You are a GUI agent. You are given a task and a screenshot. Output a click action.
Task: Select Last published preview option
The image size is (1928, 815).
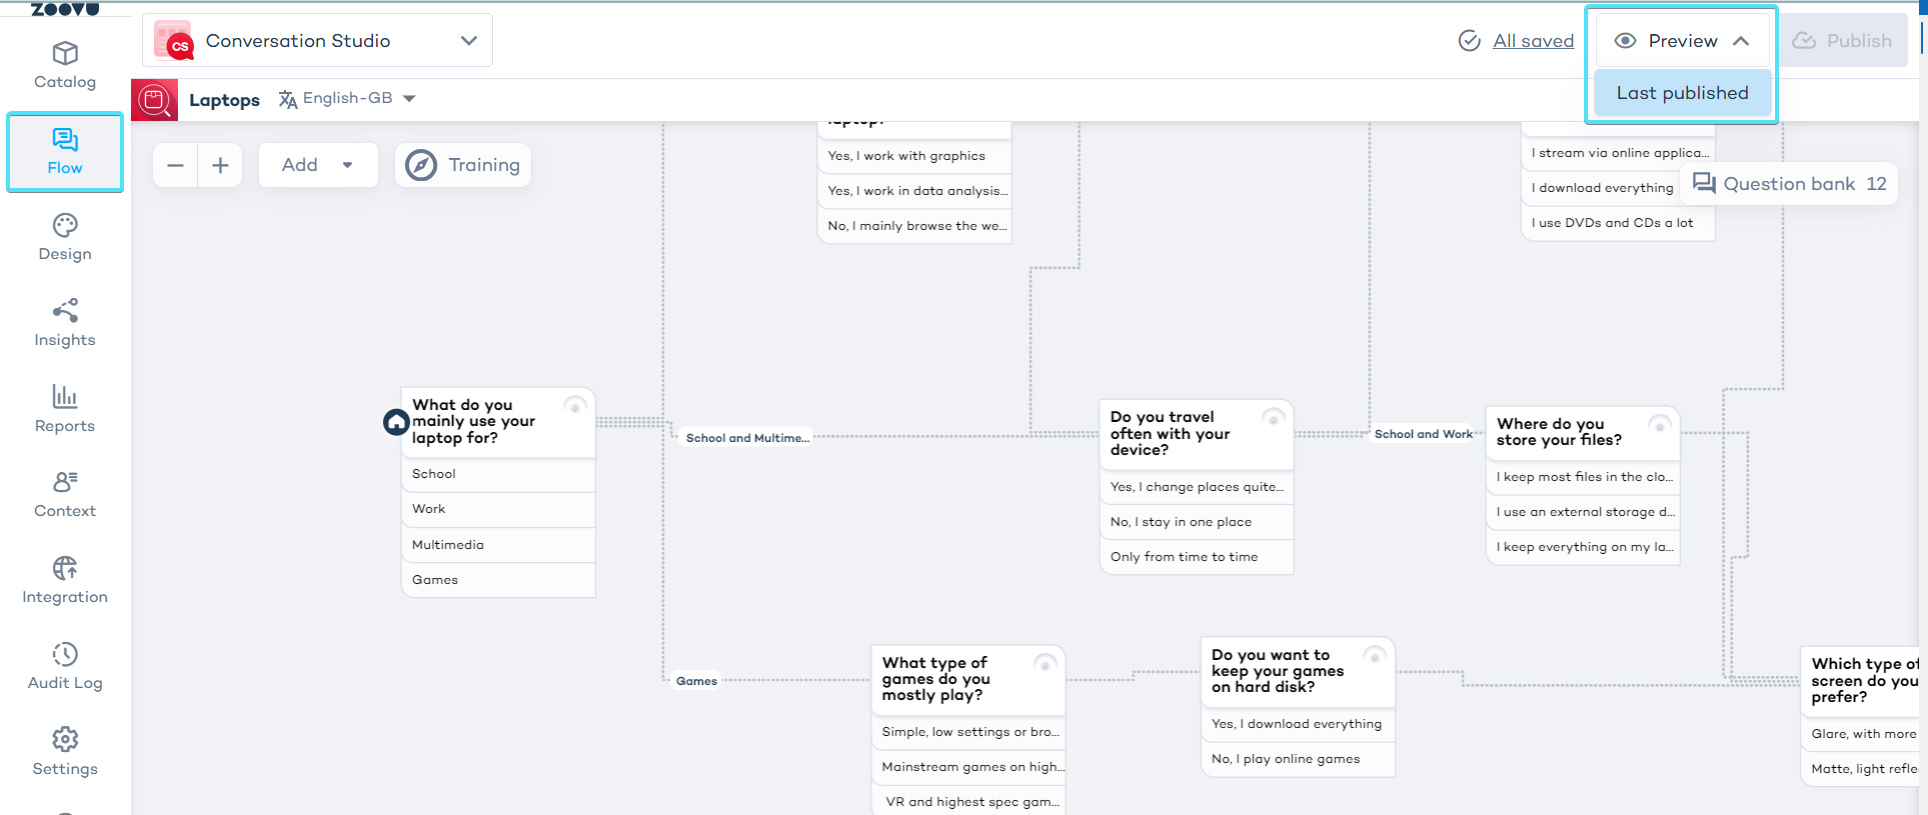1682,93
